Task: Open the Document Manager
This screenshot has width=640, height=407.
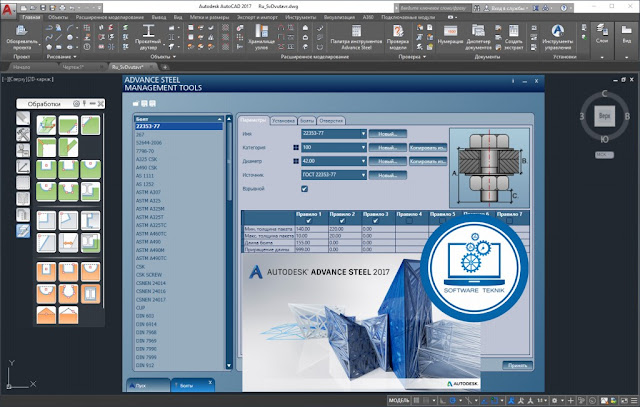Action: click(478, 37)
